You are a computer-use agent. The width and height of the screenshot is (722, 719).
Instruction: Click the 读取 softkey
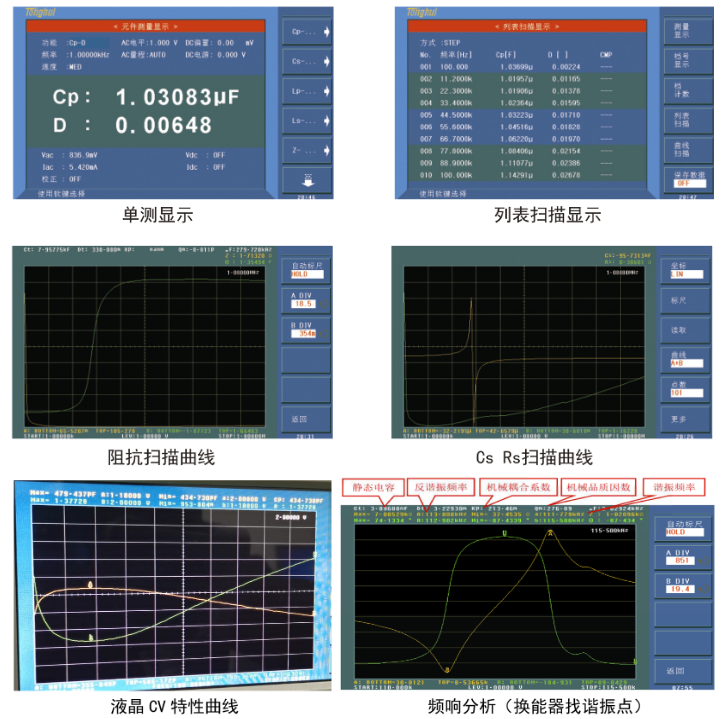[x=685, y=330]
